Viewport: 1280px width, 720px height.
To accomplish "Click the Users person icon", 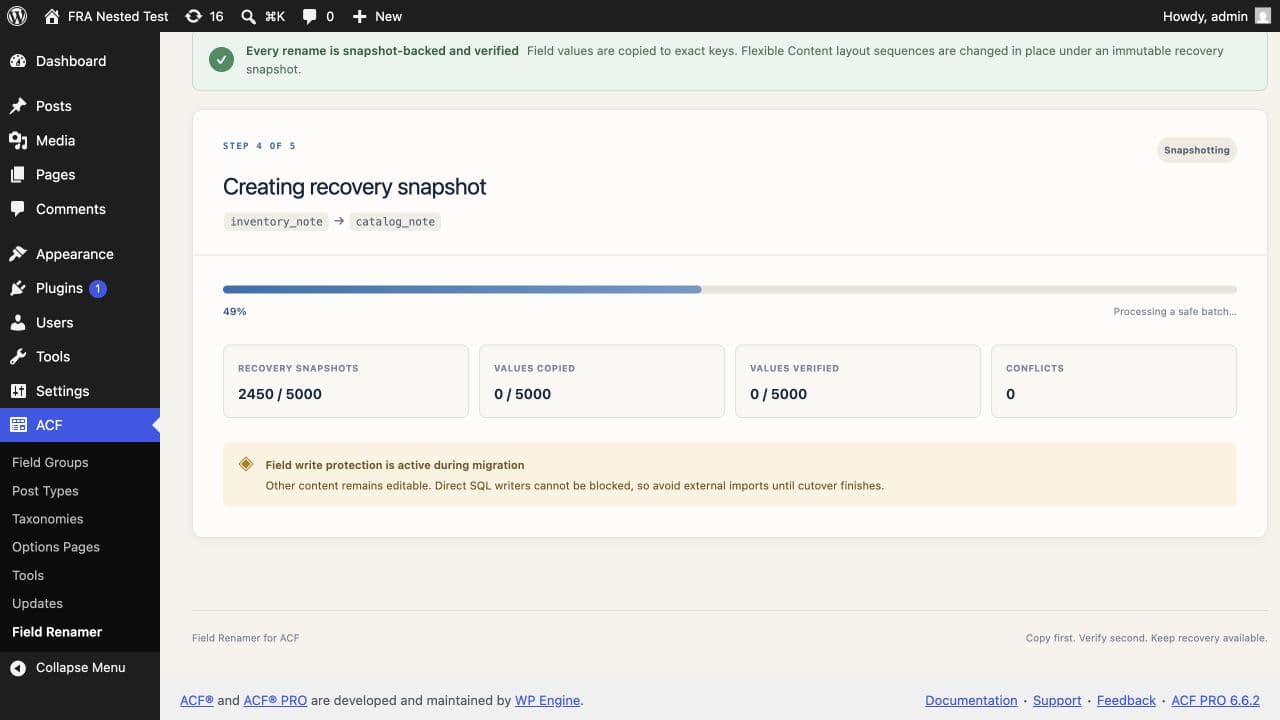I will [x=18, y=323].
